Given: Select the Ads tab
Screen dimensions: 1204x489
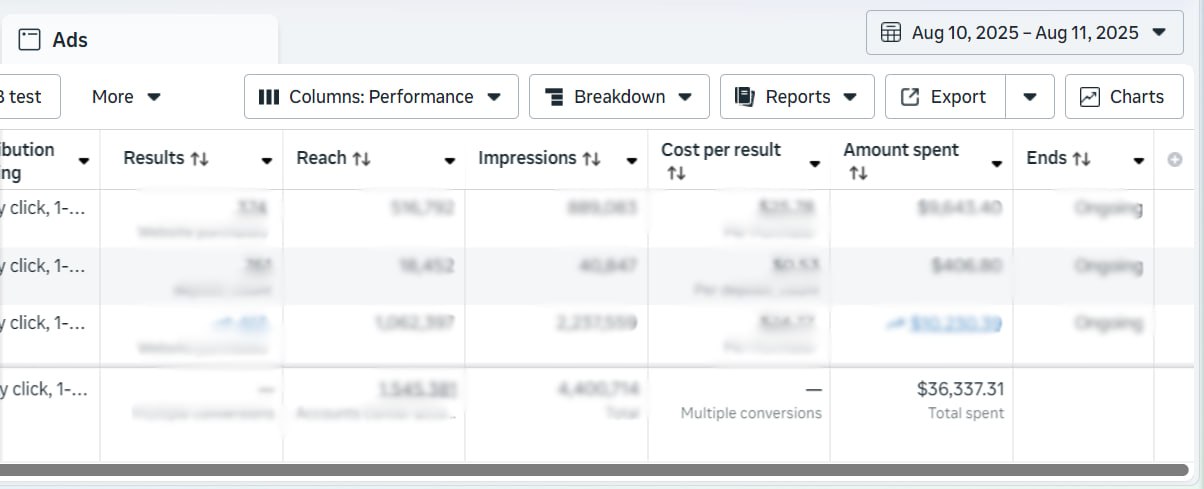Looking at the screenshot, I should click(70, 40).
